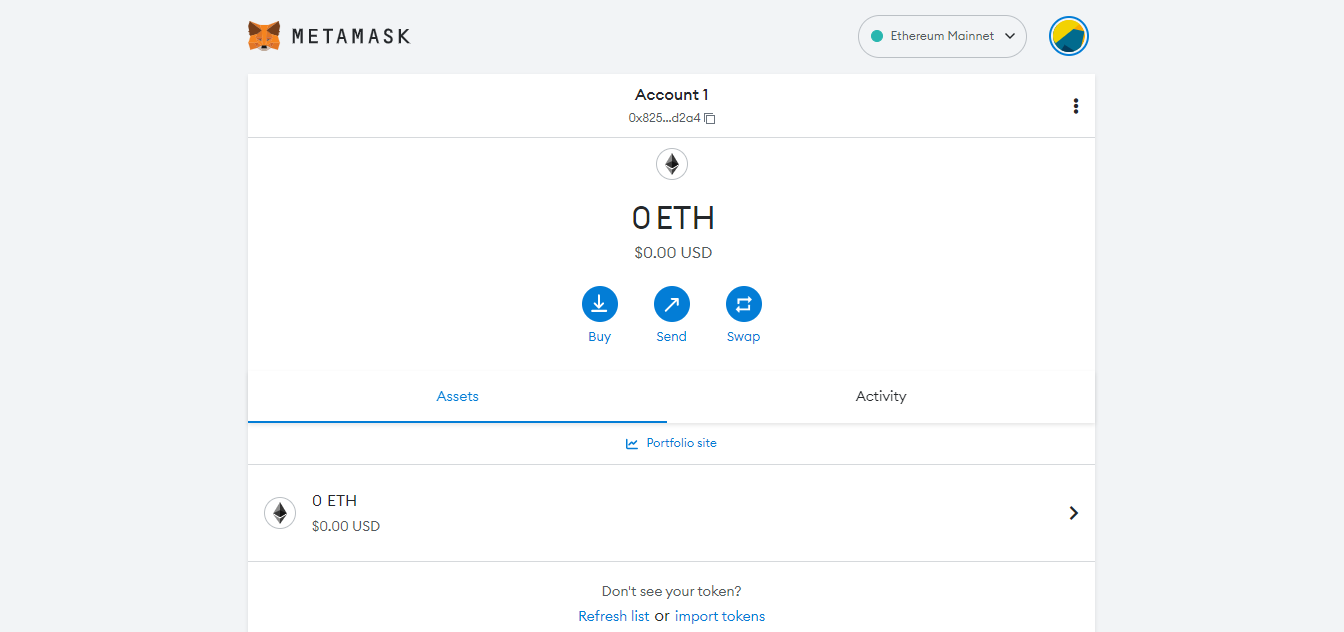1344x632 pixels.
Task: Click the 0 ETH text in asset row
Action: pyautogui.click(x=334, y=501)
